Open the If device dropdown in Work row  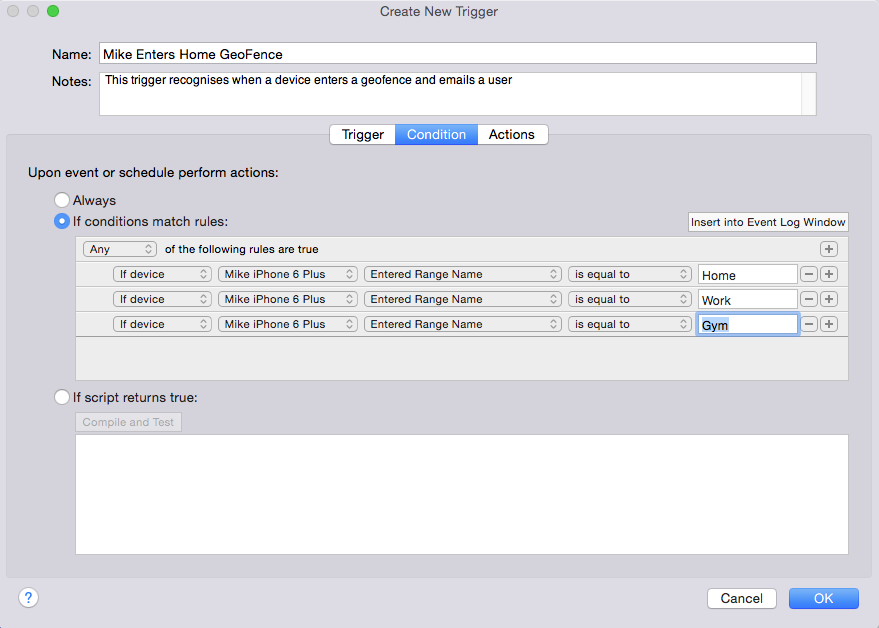coord(162,299)
